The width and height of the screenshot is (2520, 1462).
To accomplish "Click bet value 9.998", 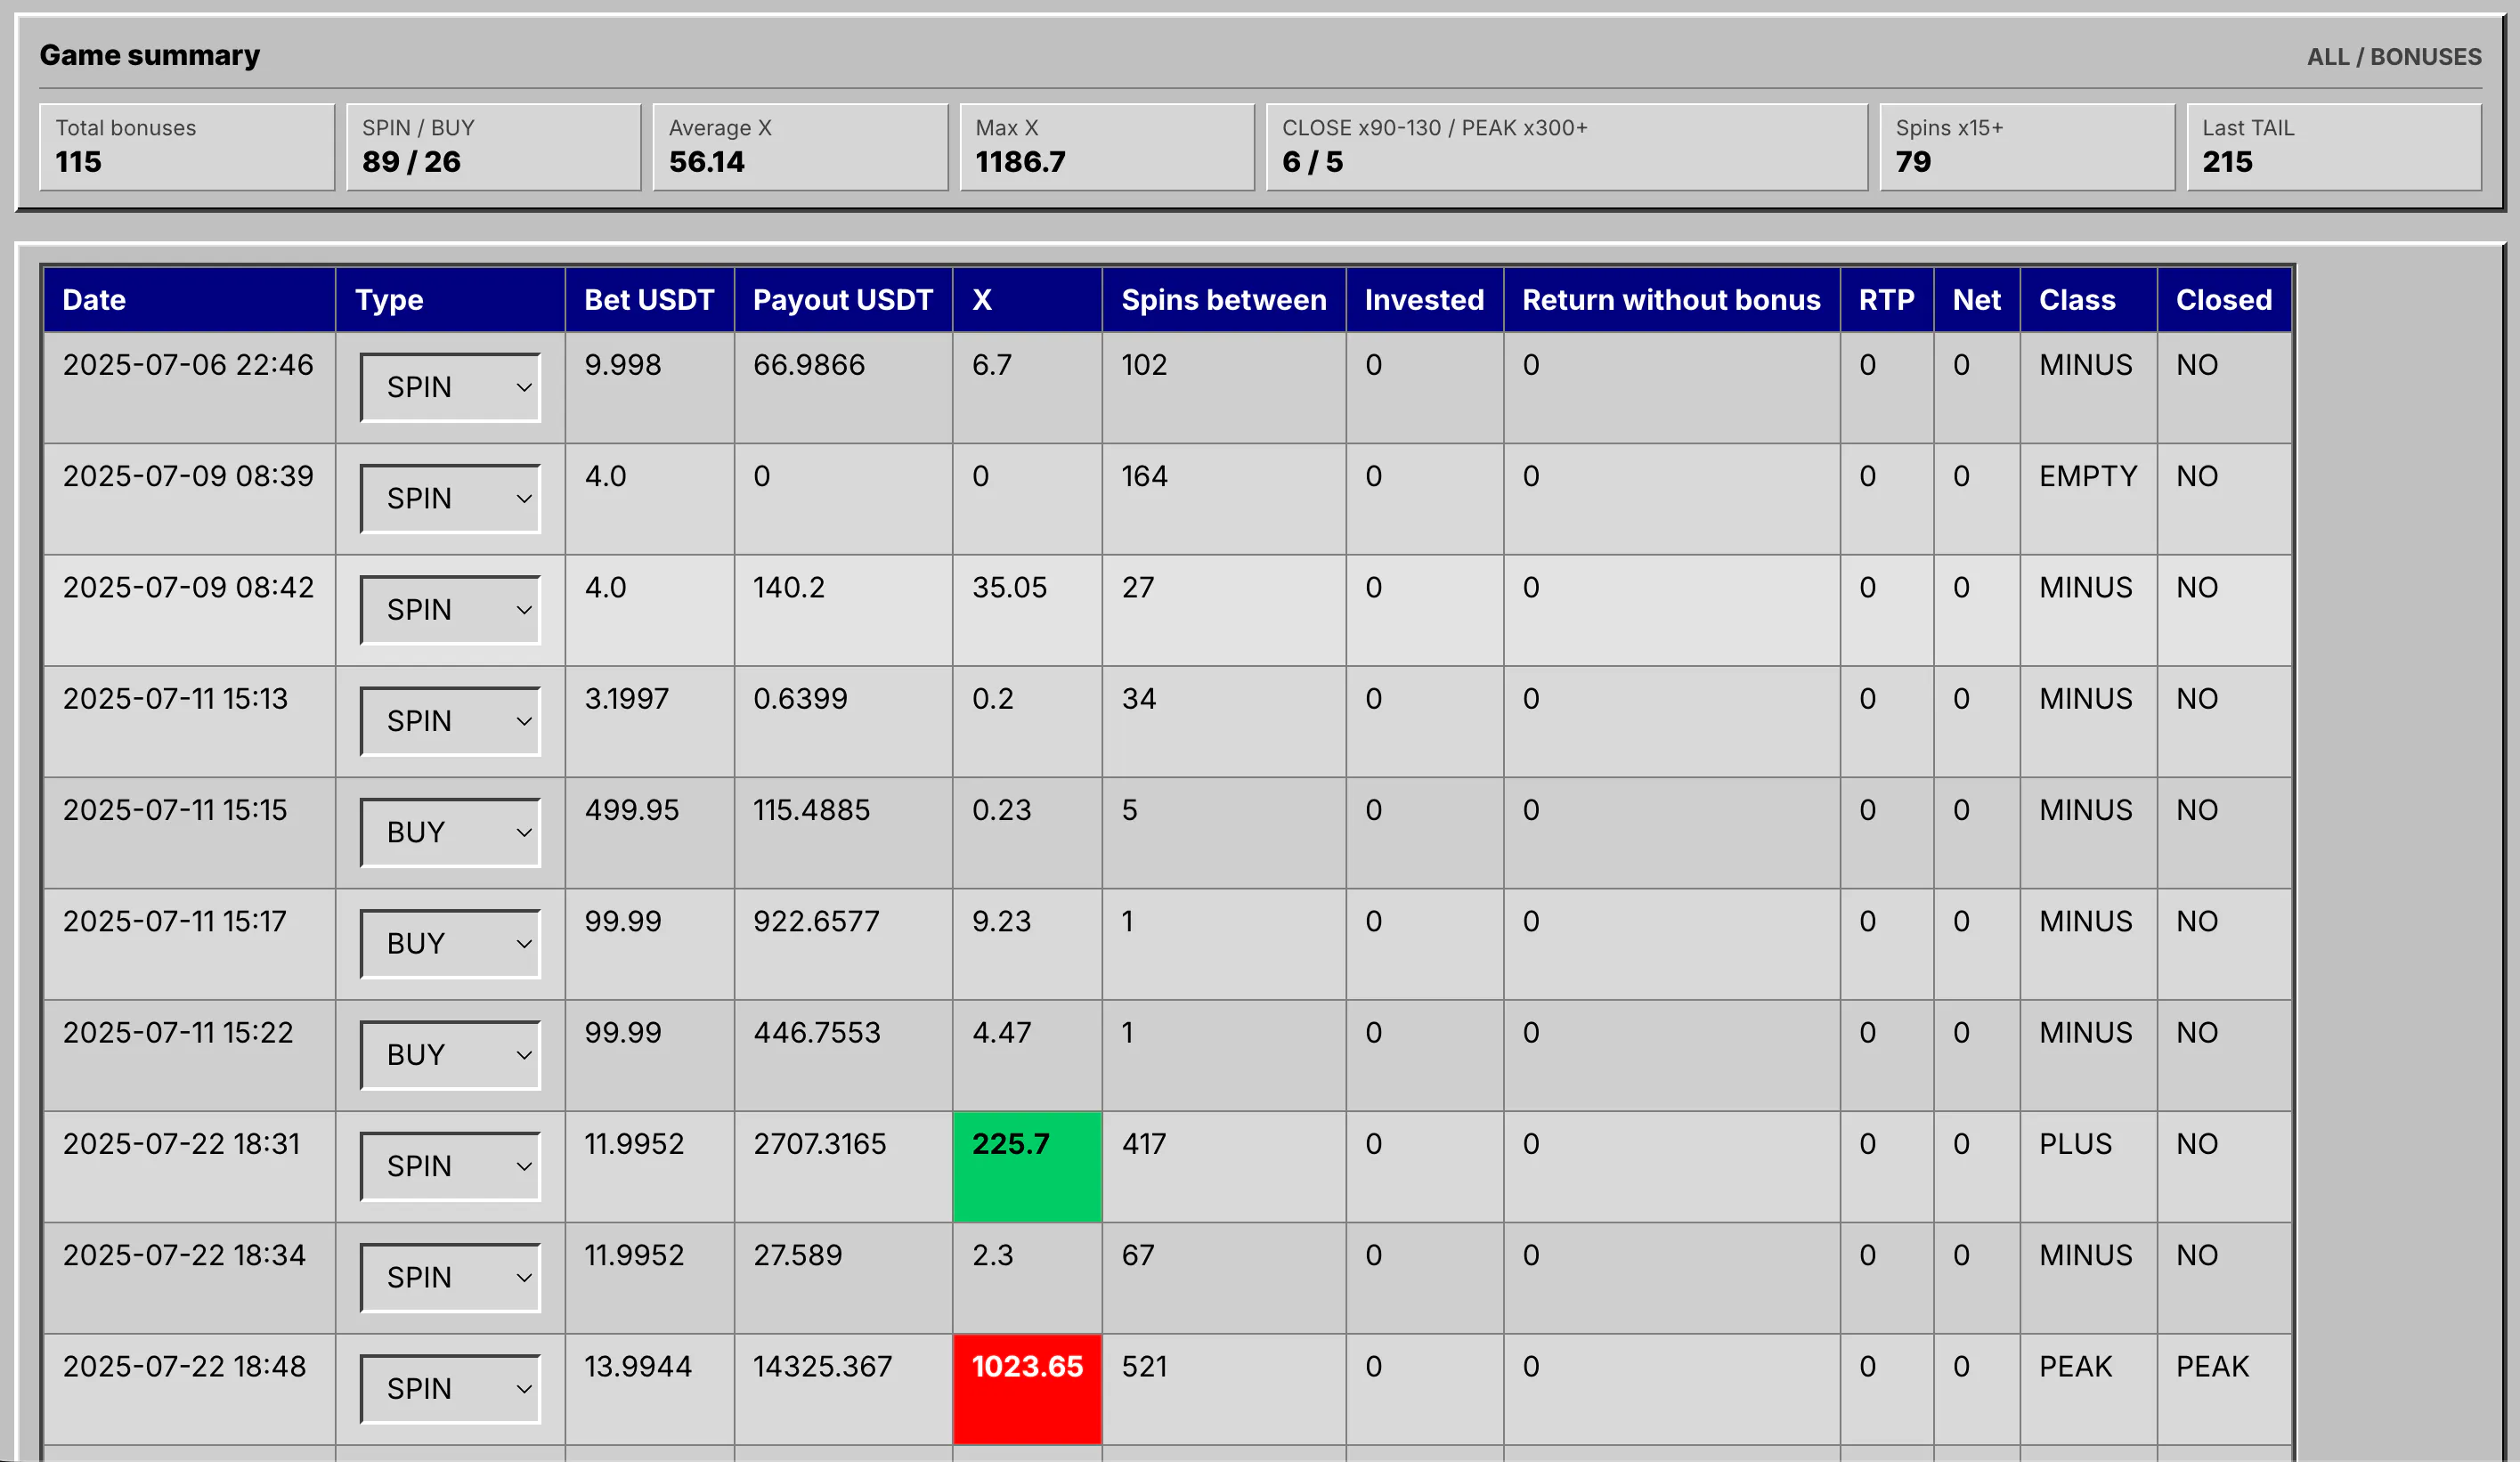I will click(x=623, y=365).
